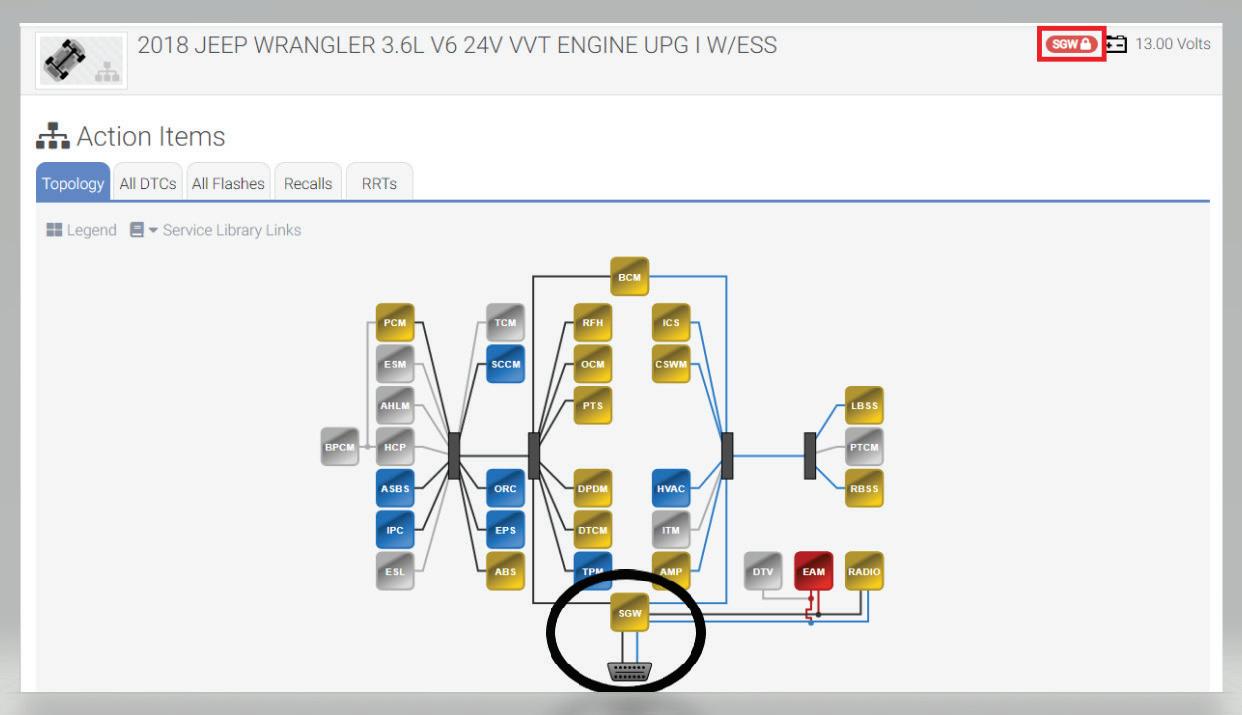The image size is (1242, 715).
Task: Click the battery voltage icon
Action: [1116, 44]
